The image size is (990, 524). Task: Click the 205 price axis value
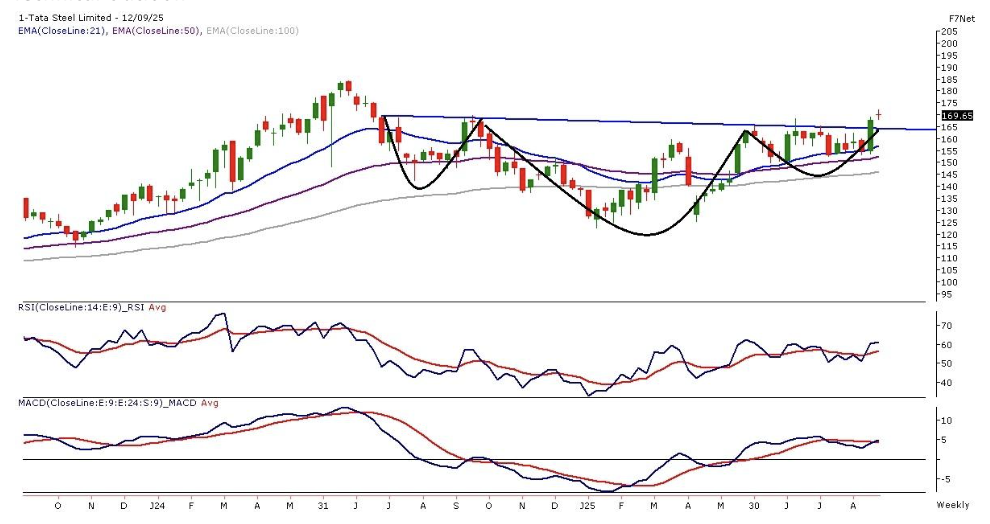click(x=949, y=32)
